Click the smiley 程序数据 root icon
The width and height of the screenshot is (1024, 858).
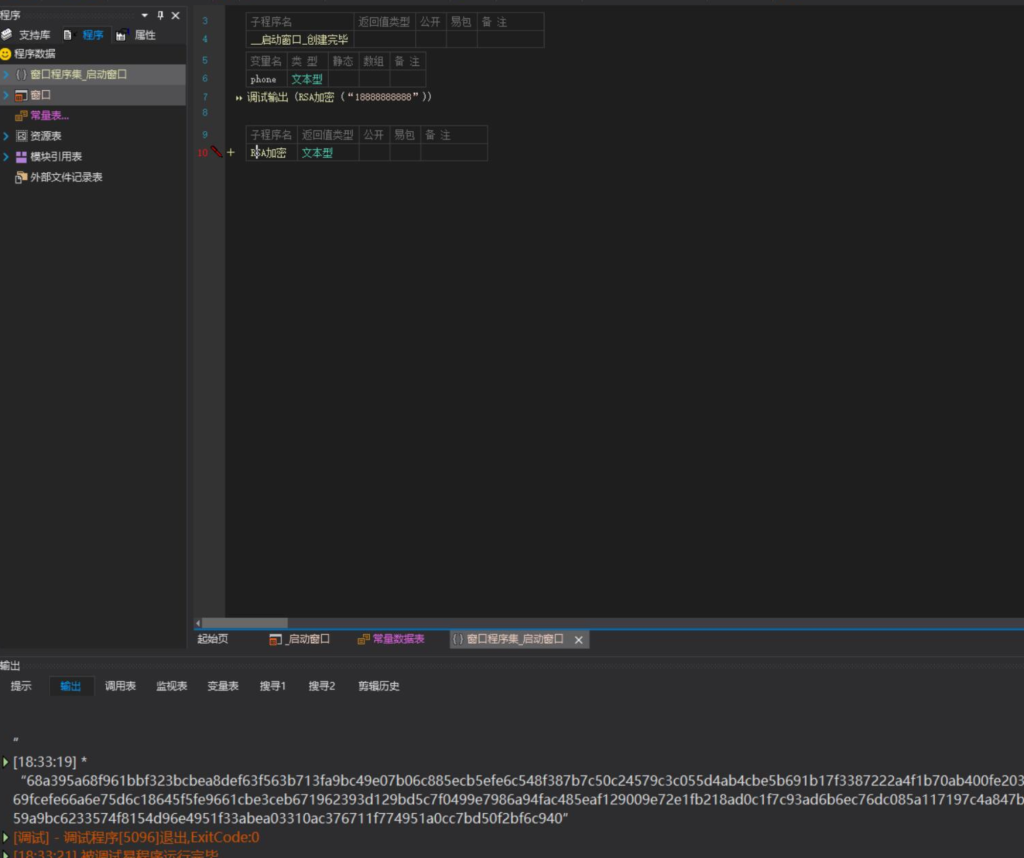coord(6,54)
